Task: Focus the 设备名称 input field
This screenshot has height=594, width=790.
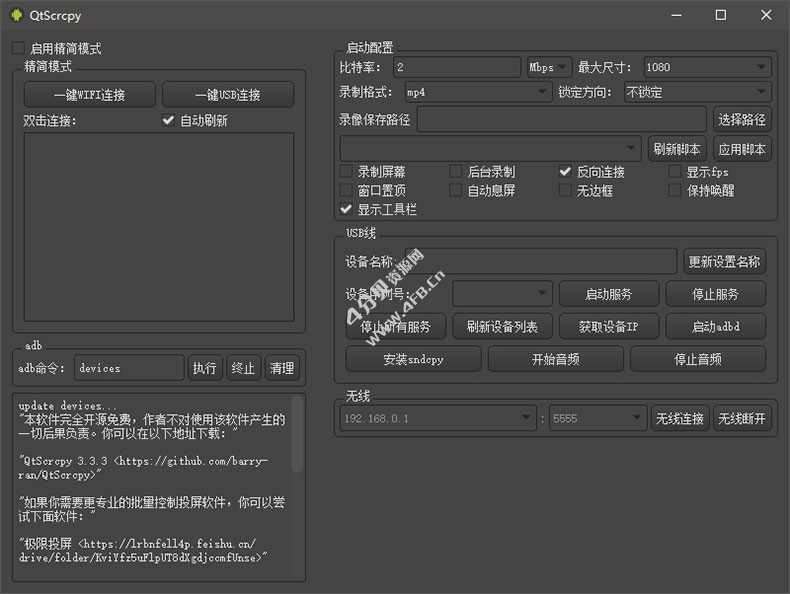Action: (541, 261)
